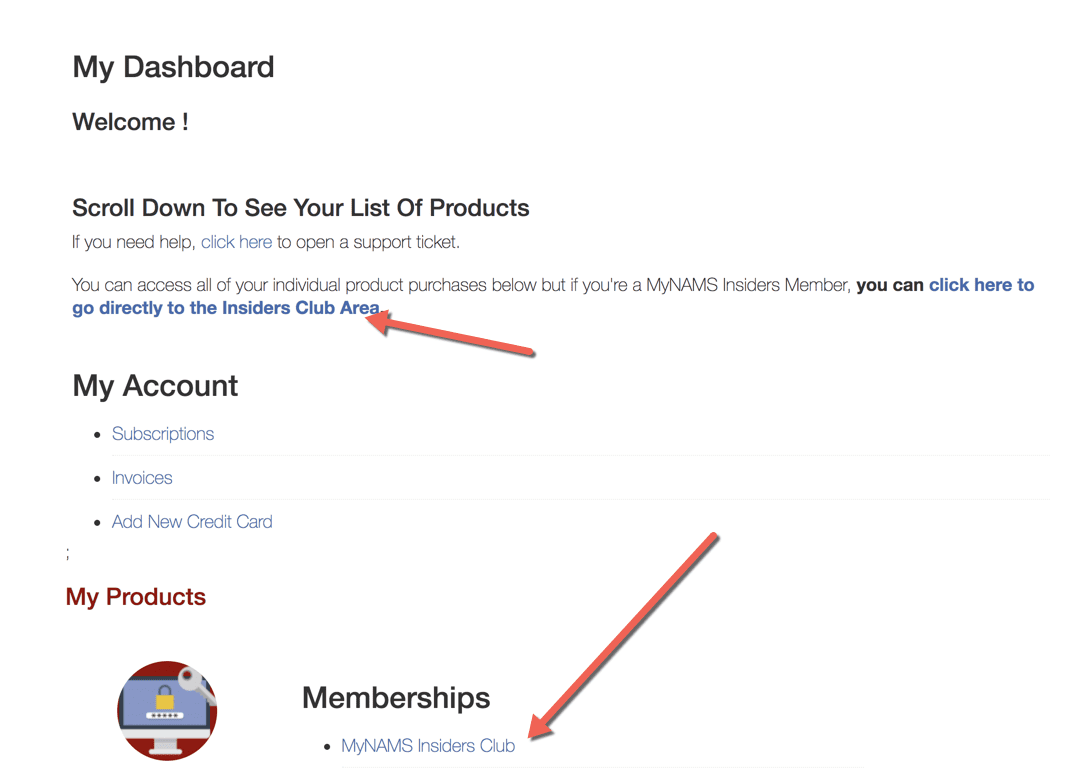The width and height of the screenshot is (1085, 768).
Task: Click the My Dashboard heading
Action: click(173, 67)
